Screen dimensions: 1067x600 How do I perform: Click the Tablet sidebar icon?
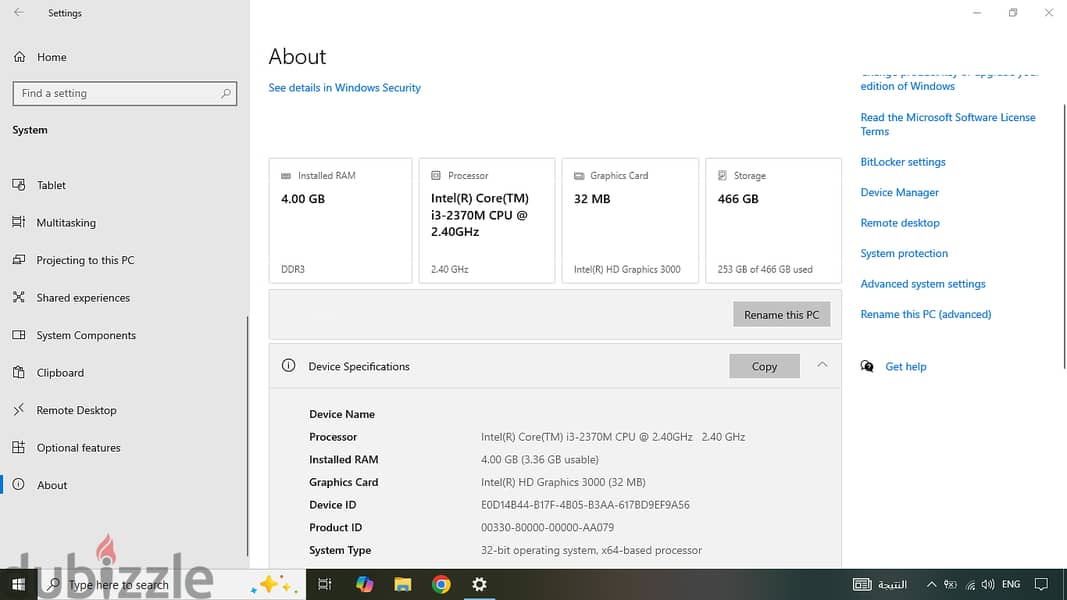coord(18,184)
